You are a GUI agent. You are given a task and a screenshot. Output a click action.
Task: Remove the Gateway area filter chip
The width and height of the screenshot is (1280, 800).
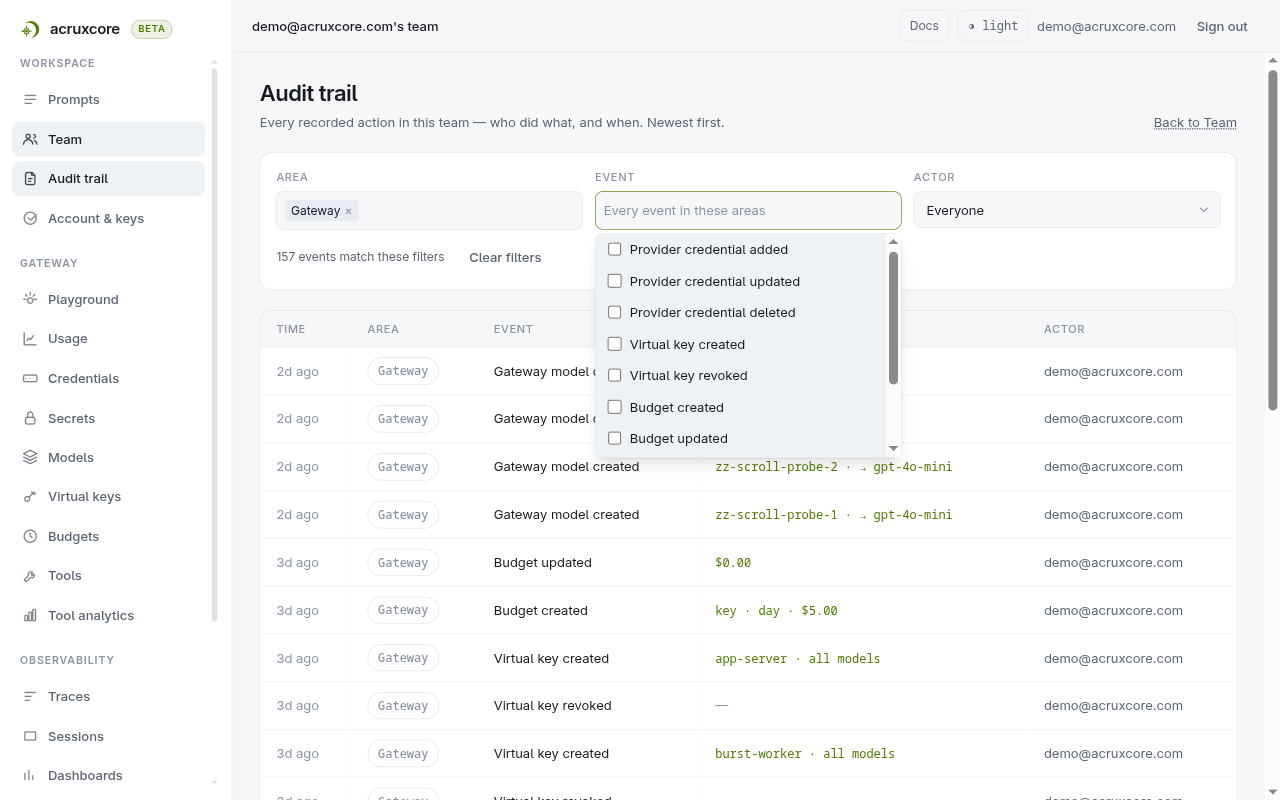click(x=348, y=211)
